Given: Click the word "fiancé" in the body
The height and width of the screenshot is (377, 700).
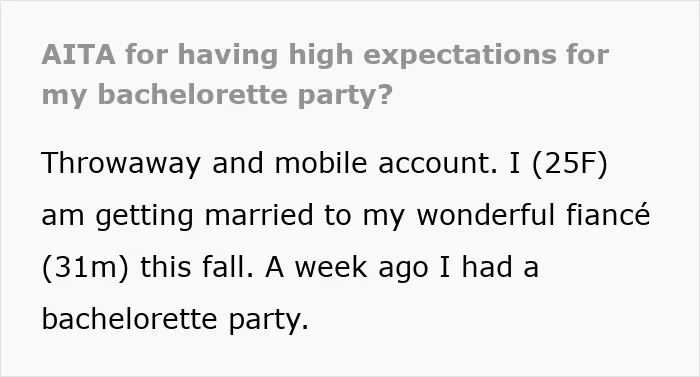Looking at the screenshot, I should pos(608,214).
